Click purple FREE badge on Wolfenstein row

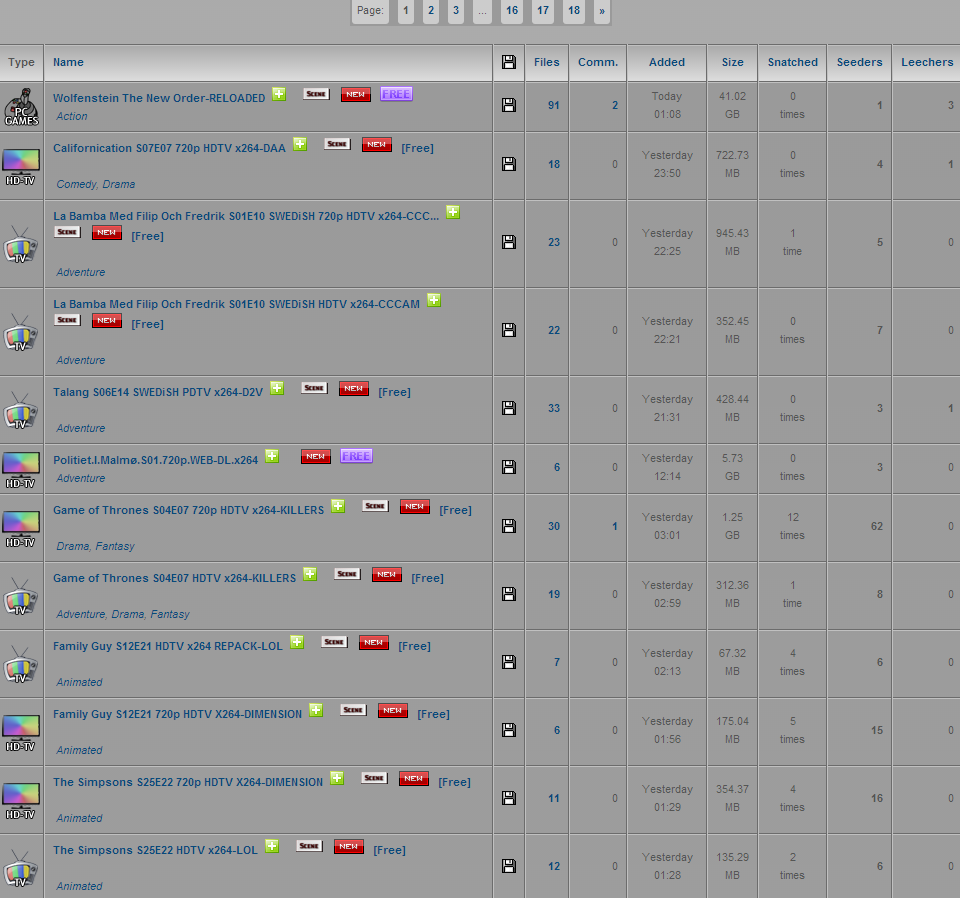tap(396, 94)
